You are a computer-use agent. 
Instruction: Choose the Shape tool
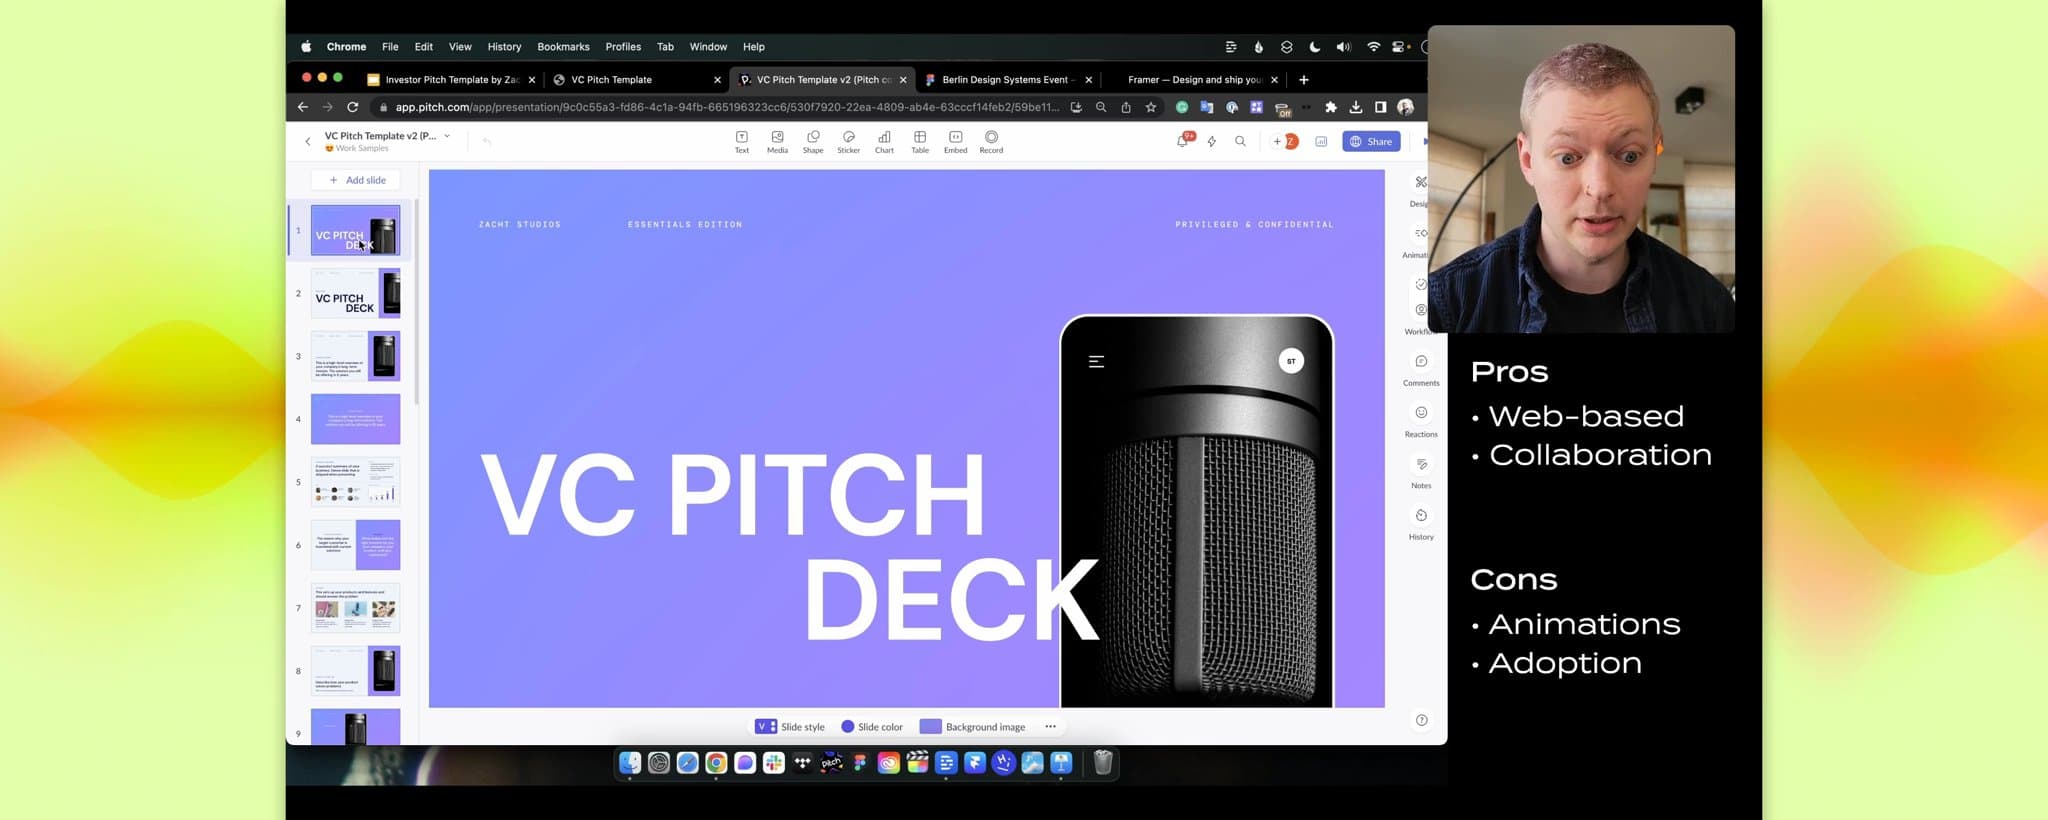pyautogui.click(x=813, y=141)
